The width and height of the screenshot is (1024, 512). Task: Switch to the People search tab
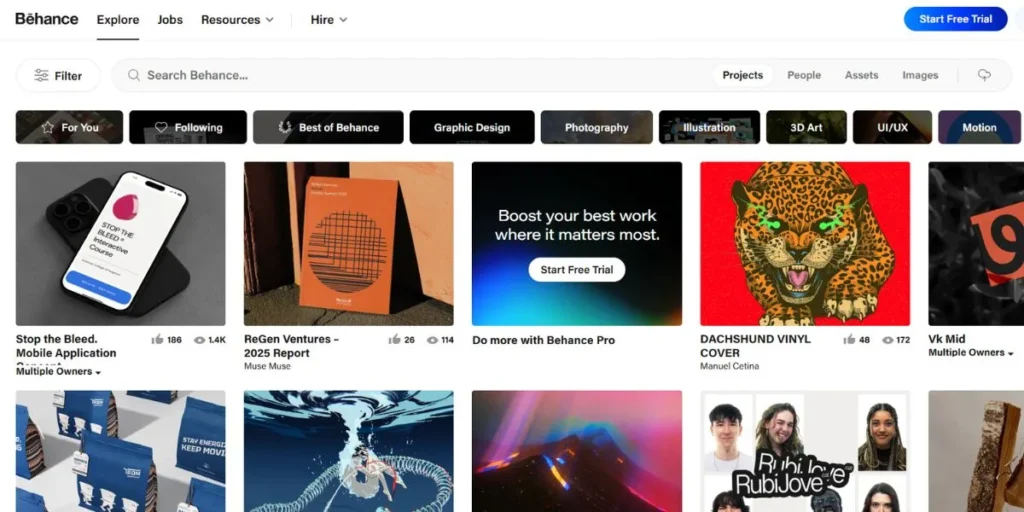(804, 75)
